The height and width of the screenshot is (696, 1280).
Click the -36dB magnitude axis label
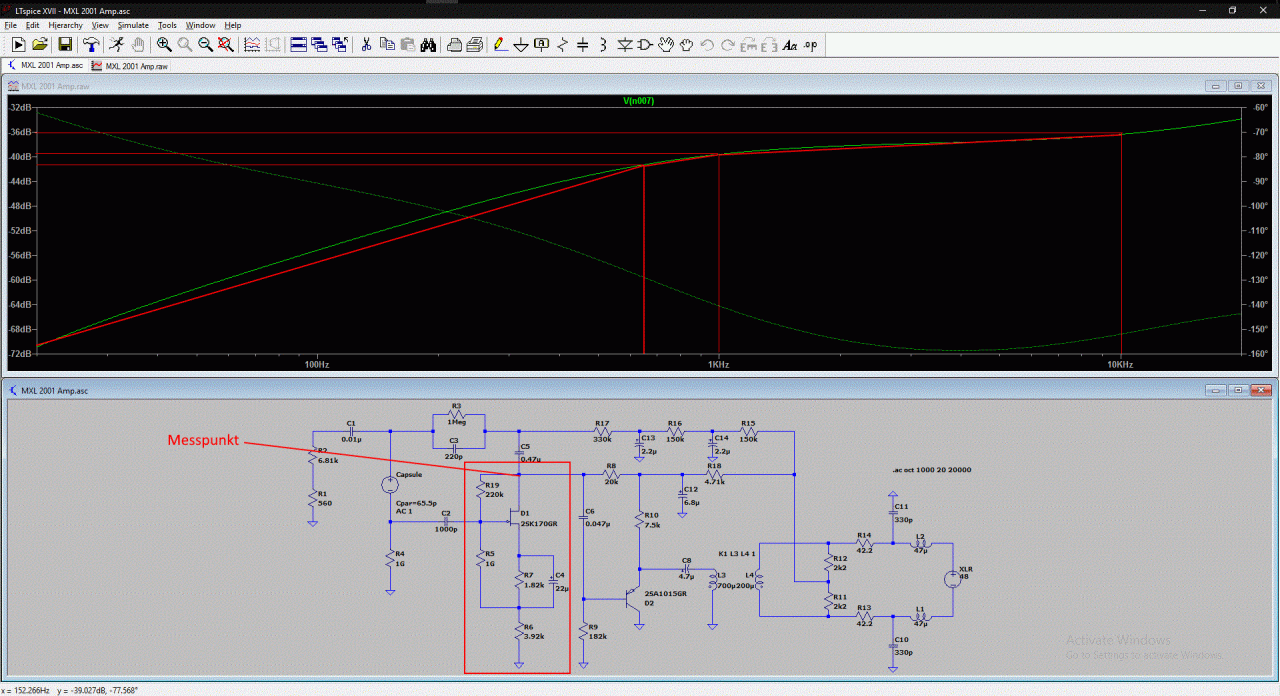coord(20,132)
